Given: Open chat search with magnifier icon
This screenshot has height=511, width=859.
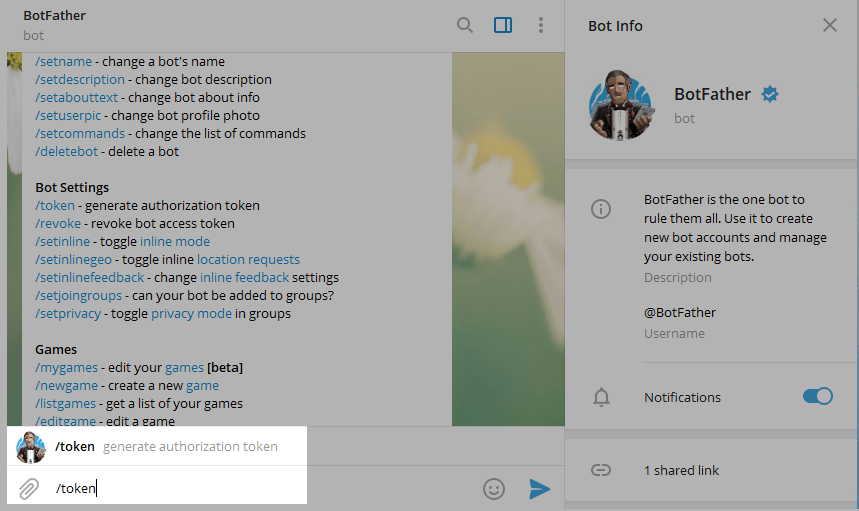Looking at the screenshot, I should tap(465, 25).
